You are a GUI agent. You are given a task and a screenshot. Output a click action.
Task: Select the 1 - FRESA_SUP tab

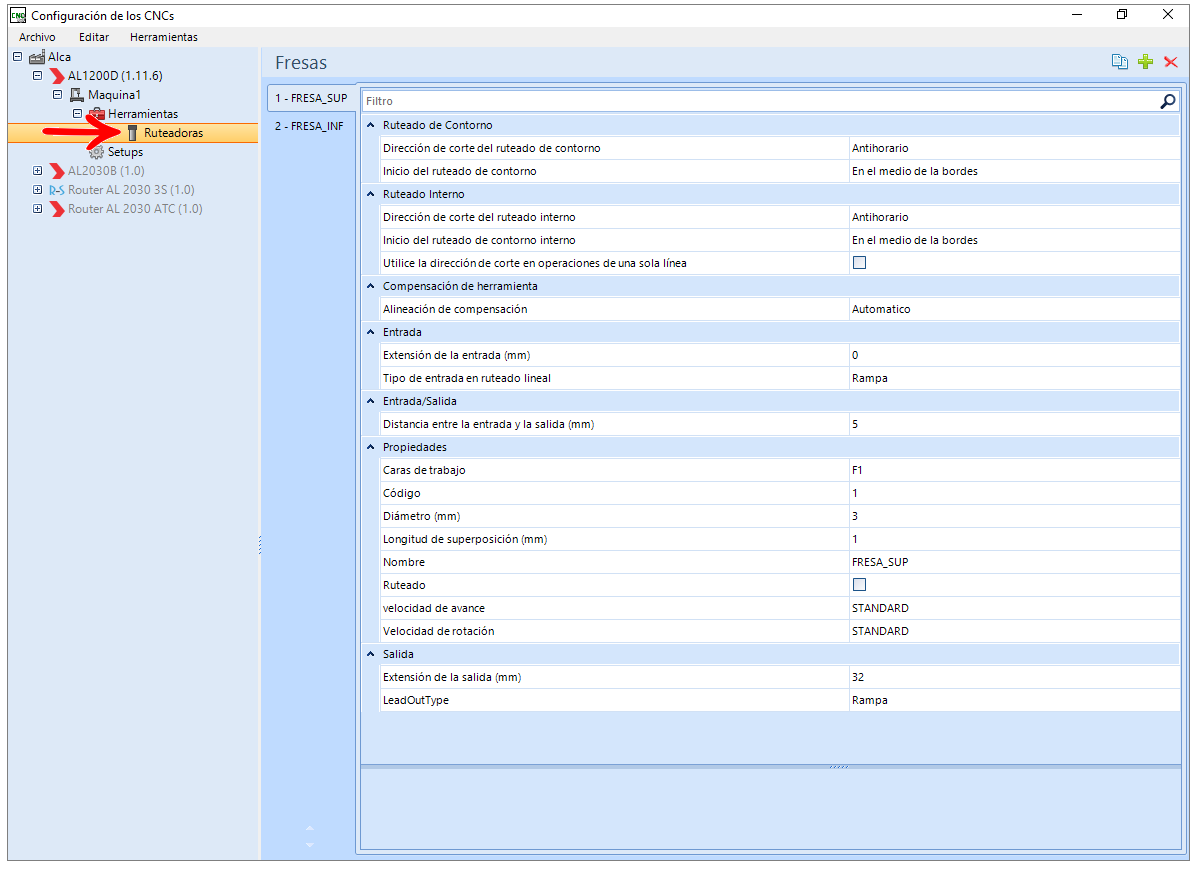pyautogui.click(x=311, y=98)
